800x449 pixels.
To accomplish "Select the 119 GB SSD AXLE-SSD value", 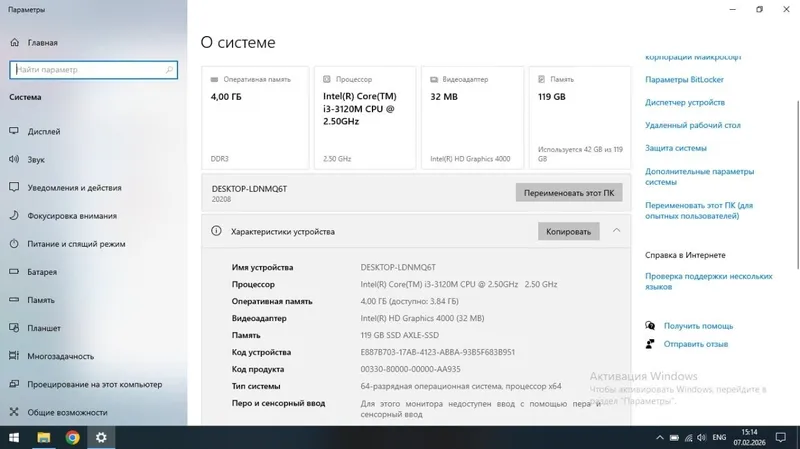I will 399,335.
